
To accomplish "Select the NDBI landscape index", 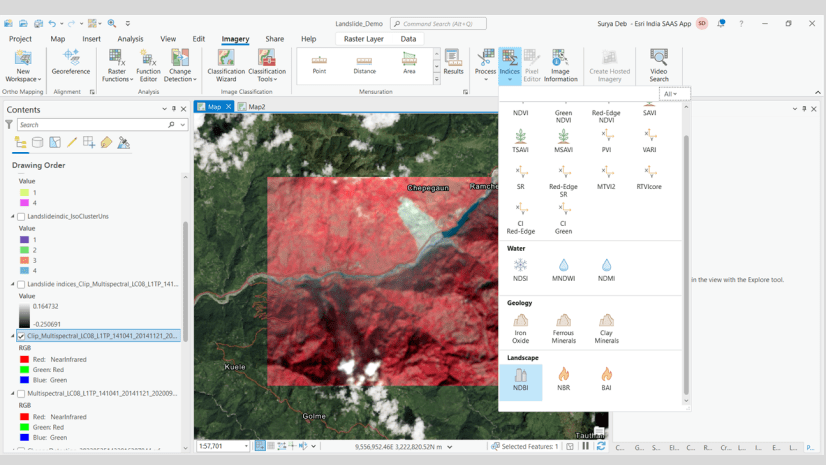I will [520, 380].
